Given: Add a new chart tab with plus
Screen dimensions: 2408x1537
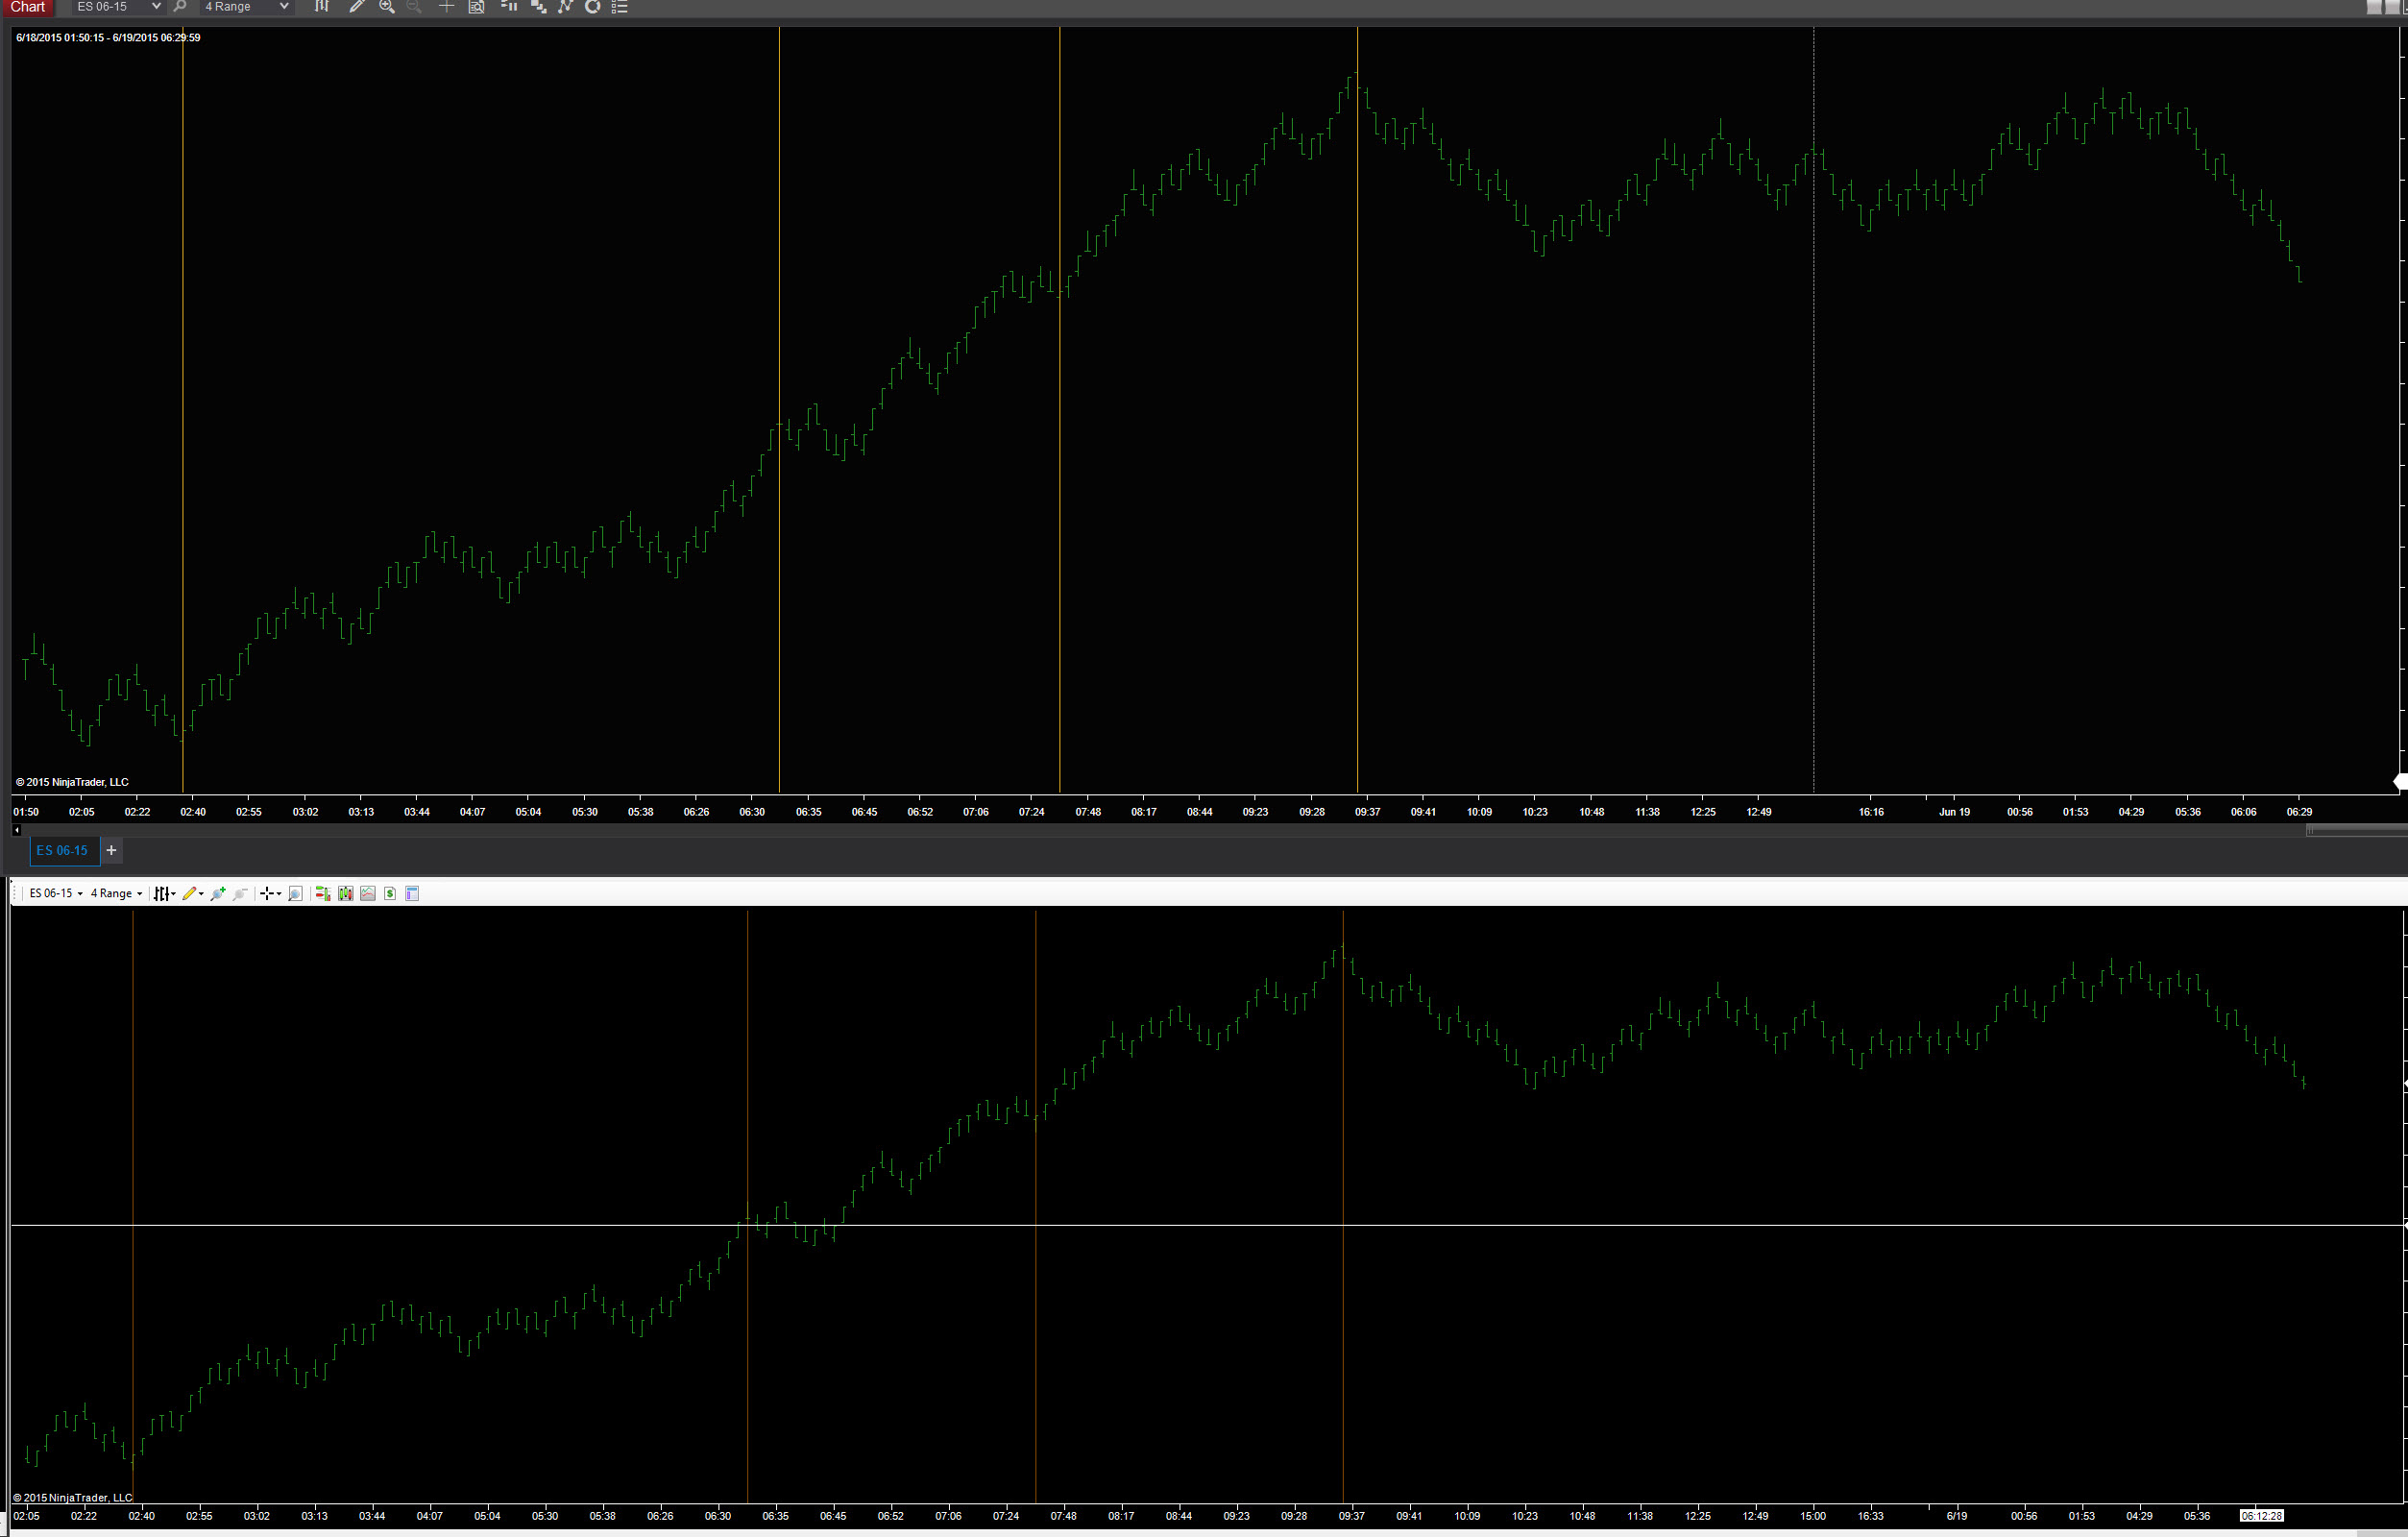Looking at the screenshot, I should pos(111,850).
